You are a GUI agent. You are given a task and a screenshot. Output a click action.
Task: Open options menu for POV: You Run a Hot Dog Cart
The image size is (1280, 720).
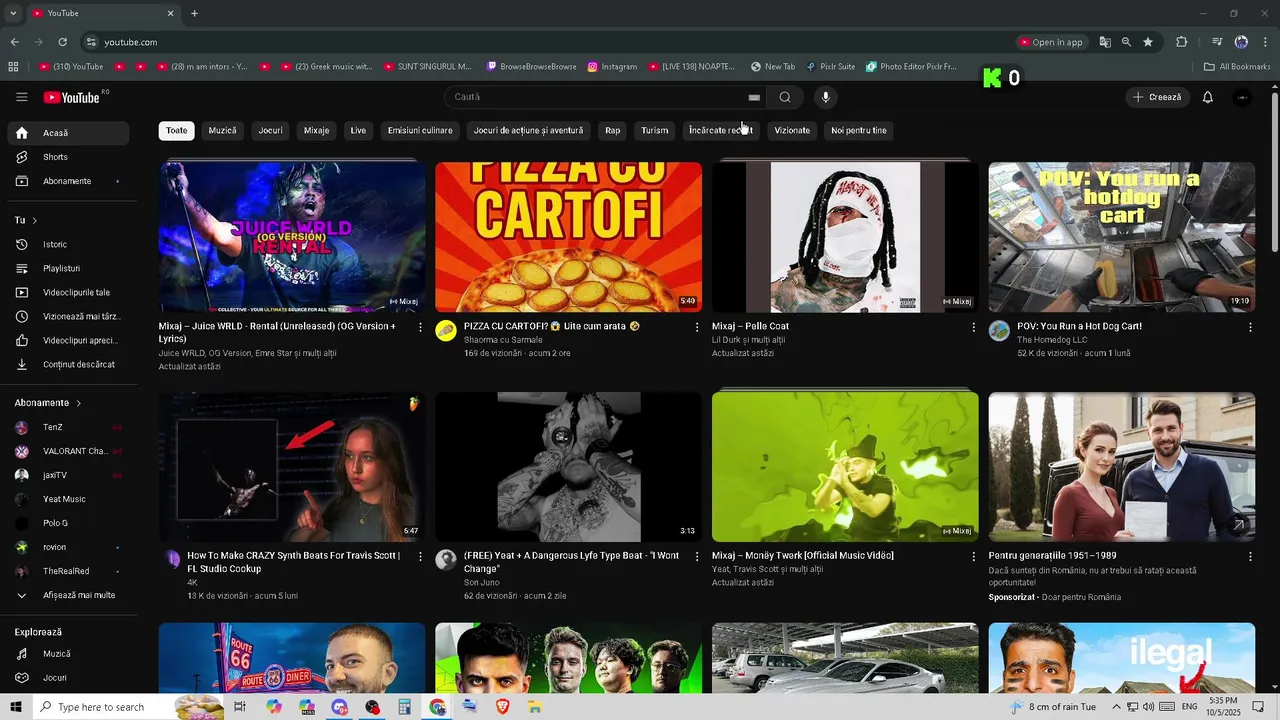coord(1250,327)
